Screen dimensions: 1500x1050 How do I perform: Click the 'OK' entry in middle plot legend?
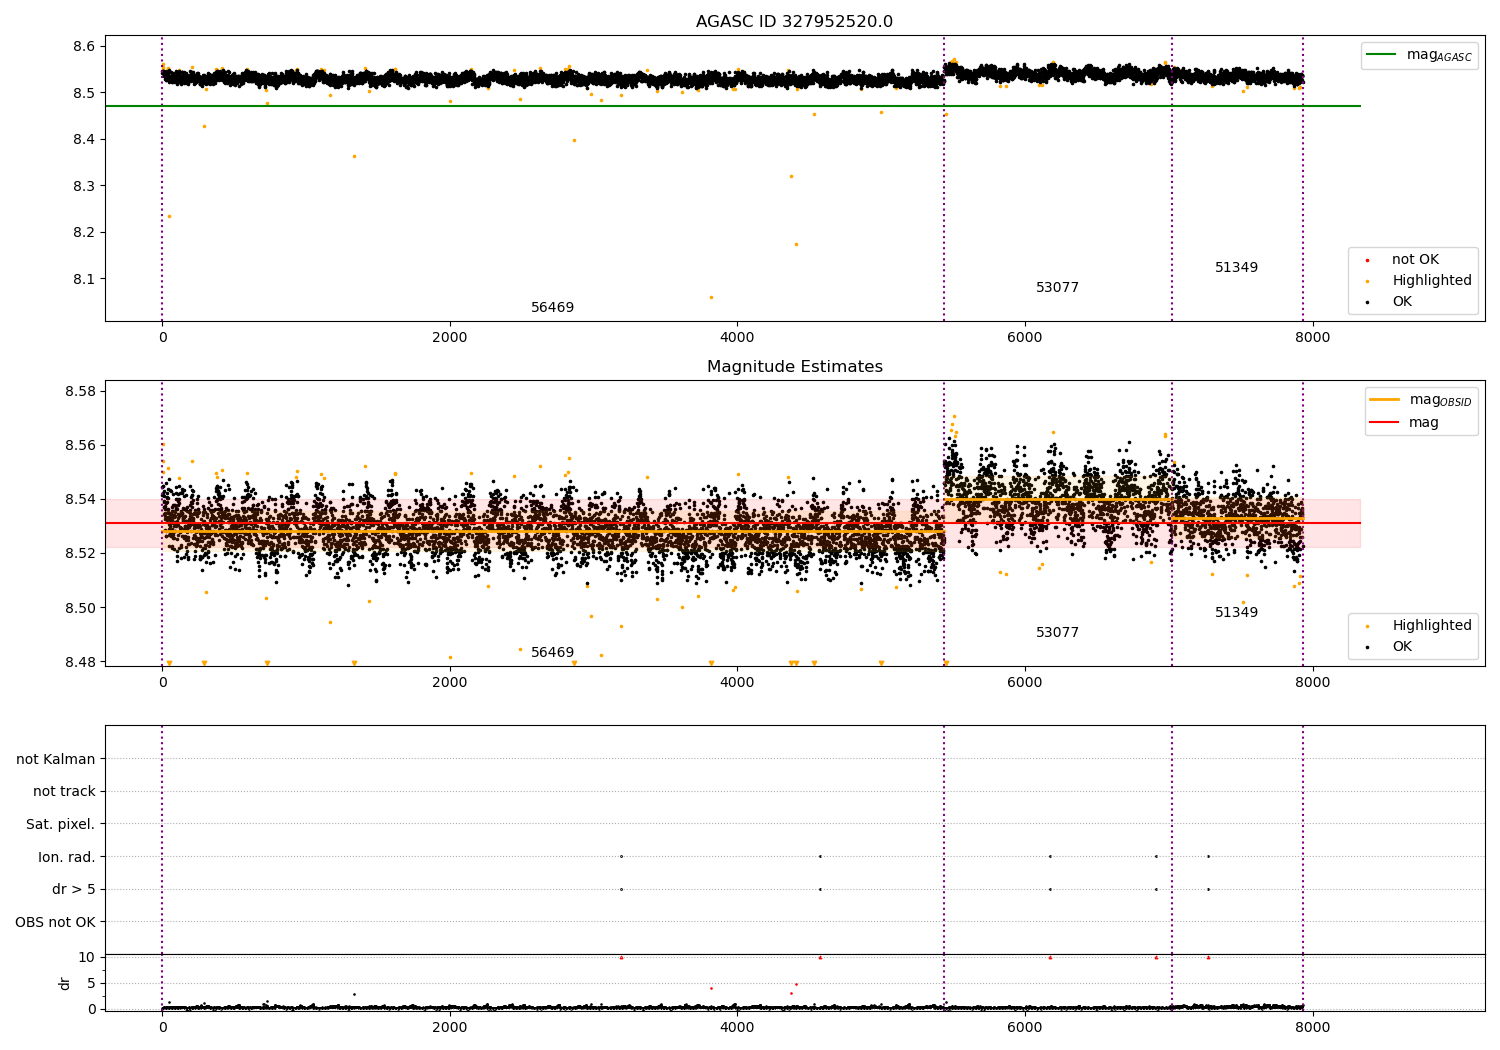[x=1402, y=647]
